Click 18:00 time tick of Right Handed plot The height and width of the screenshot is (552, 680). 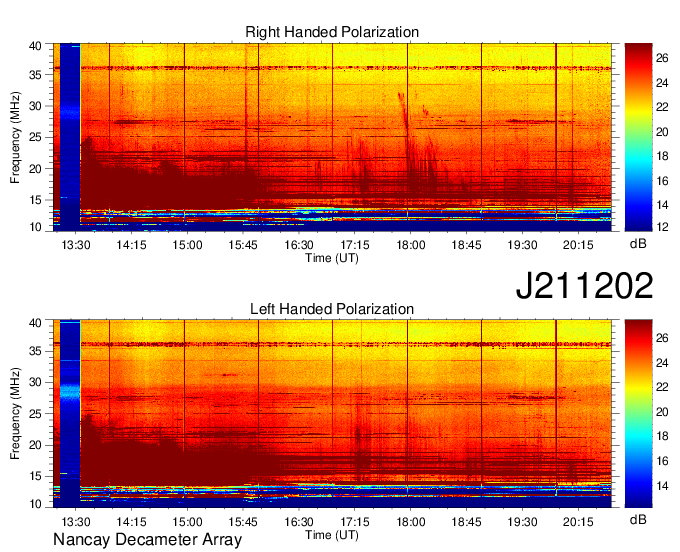pos(411,245)
